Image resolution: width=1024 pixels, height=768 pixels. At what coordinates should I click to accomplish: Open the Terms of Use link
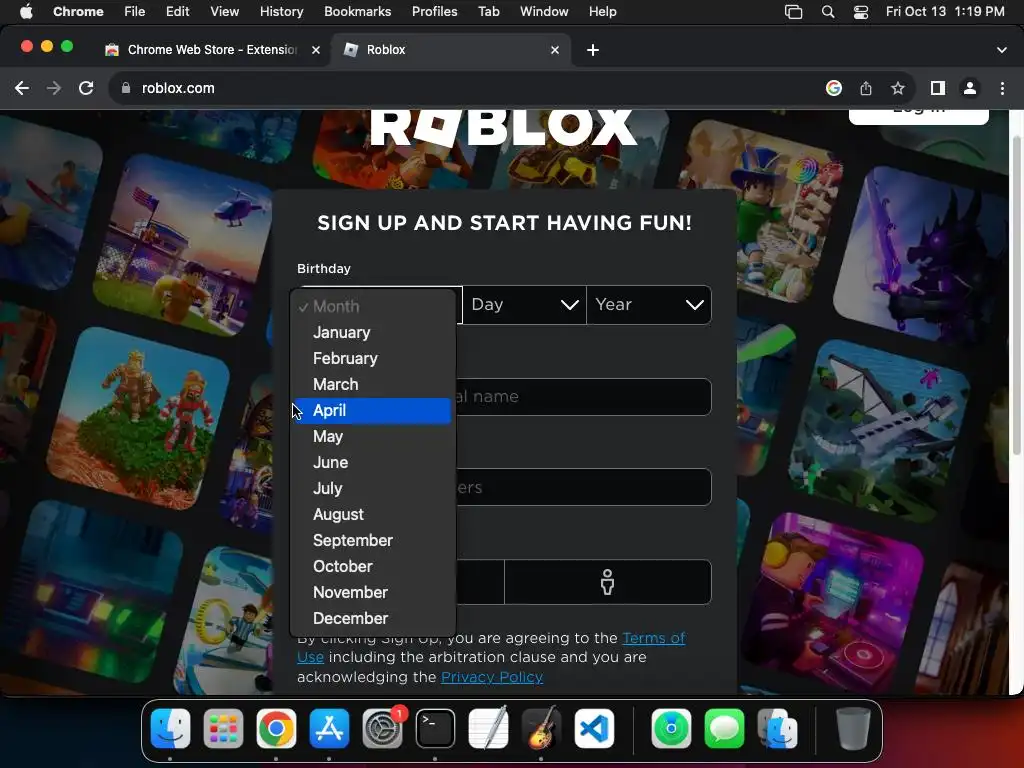click(x=491, y=647)
